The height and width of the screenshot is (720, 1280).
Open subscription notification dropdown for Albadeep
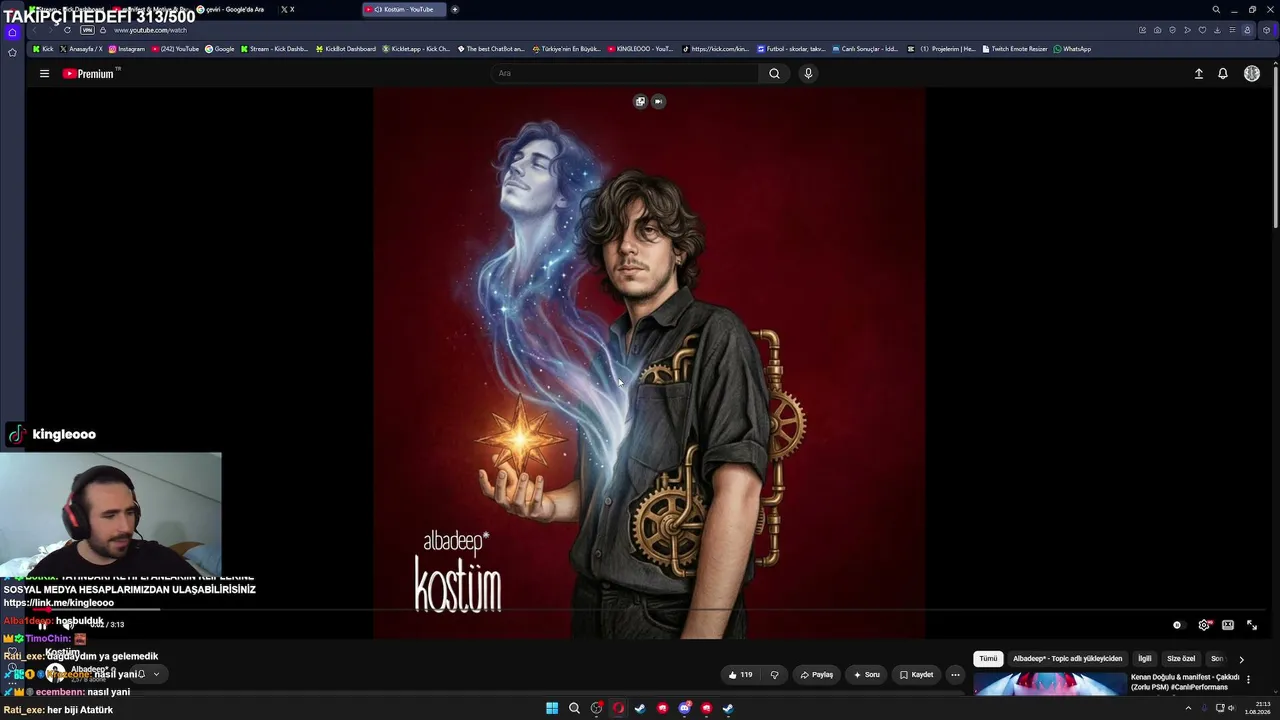click(x=148, y=674)
